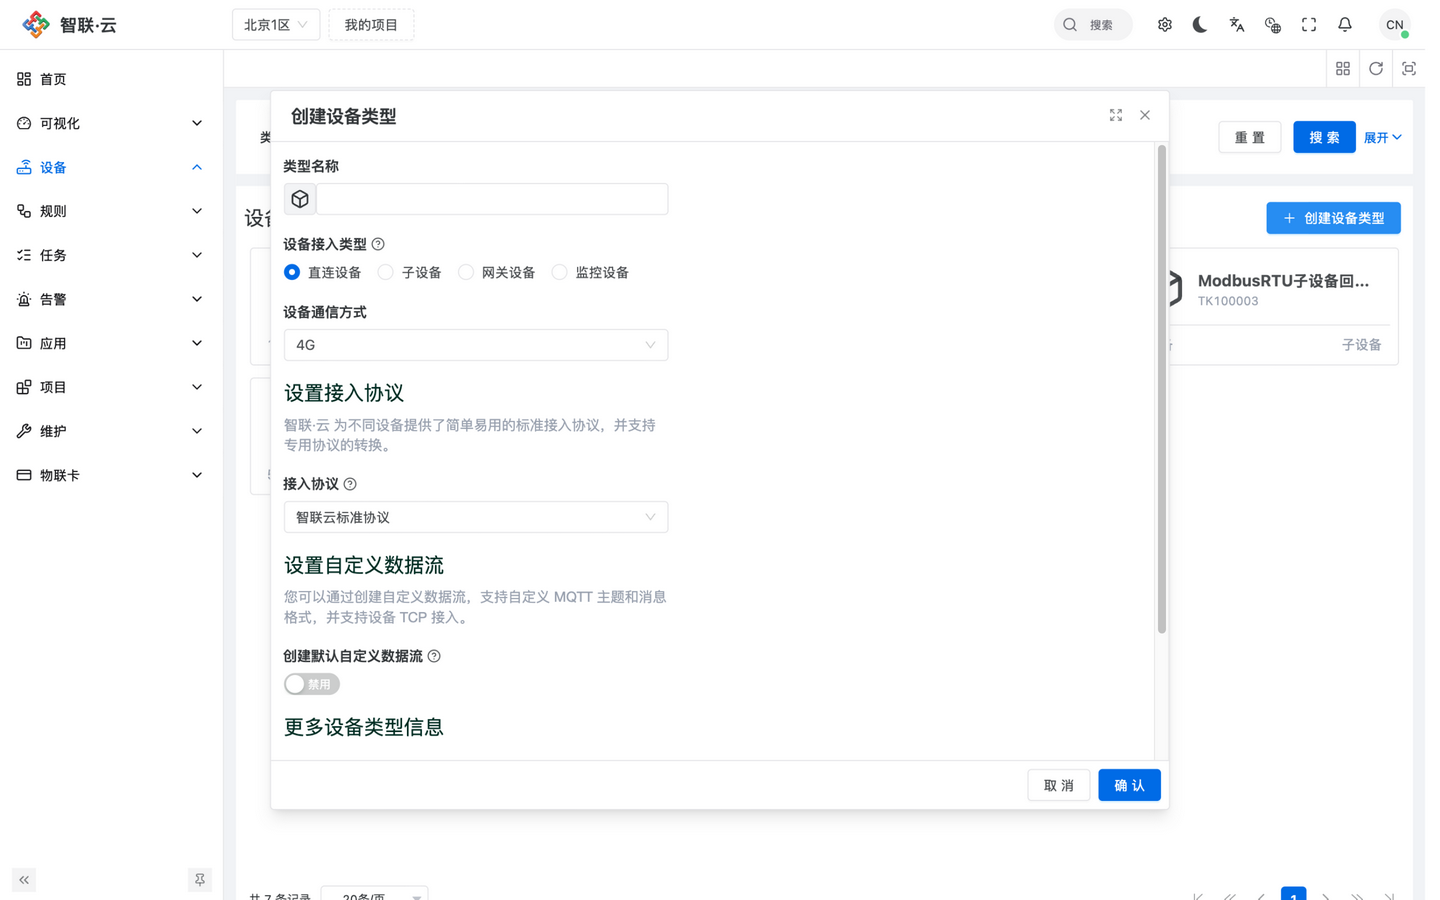
Task: Toggle dark mode moon icon
Action: [x=1200, y=25]
